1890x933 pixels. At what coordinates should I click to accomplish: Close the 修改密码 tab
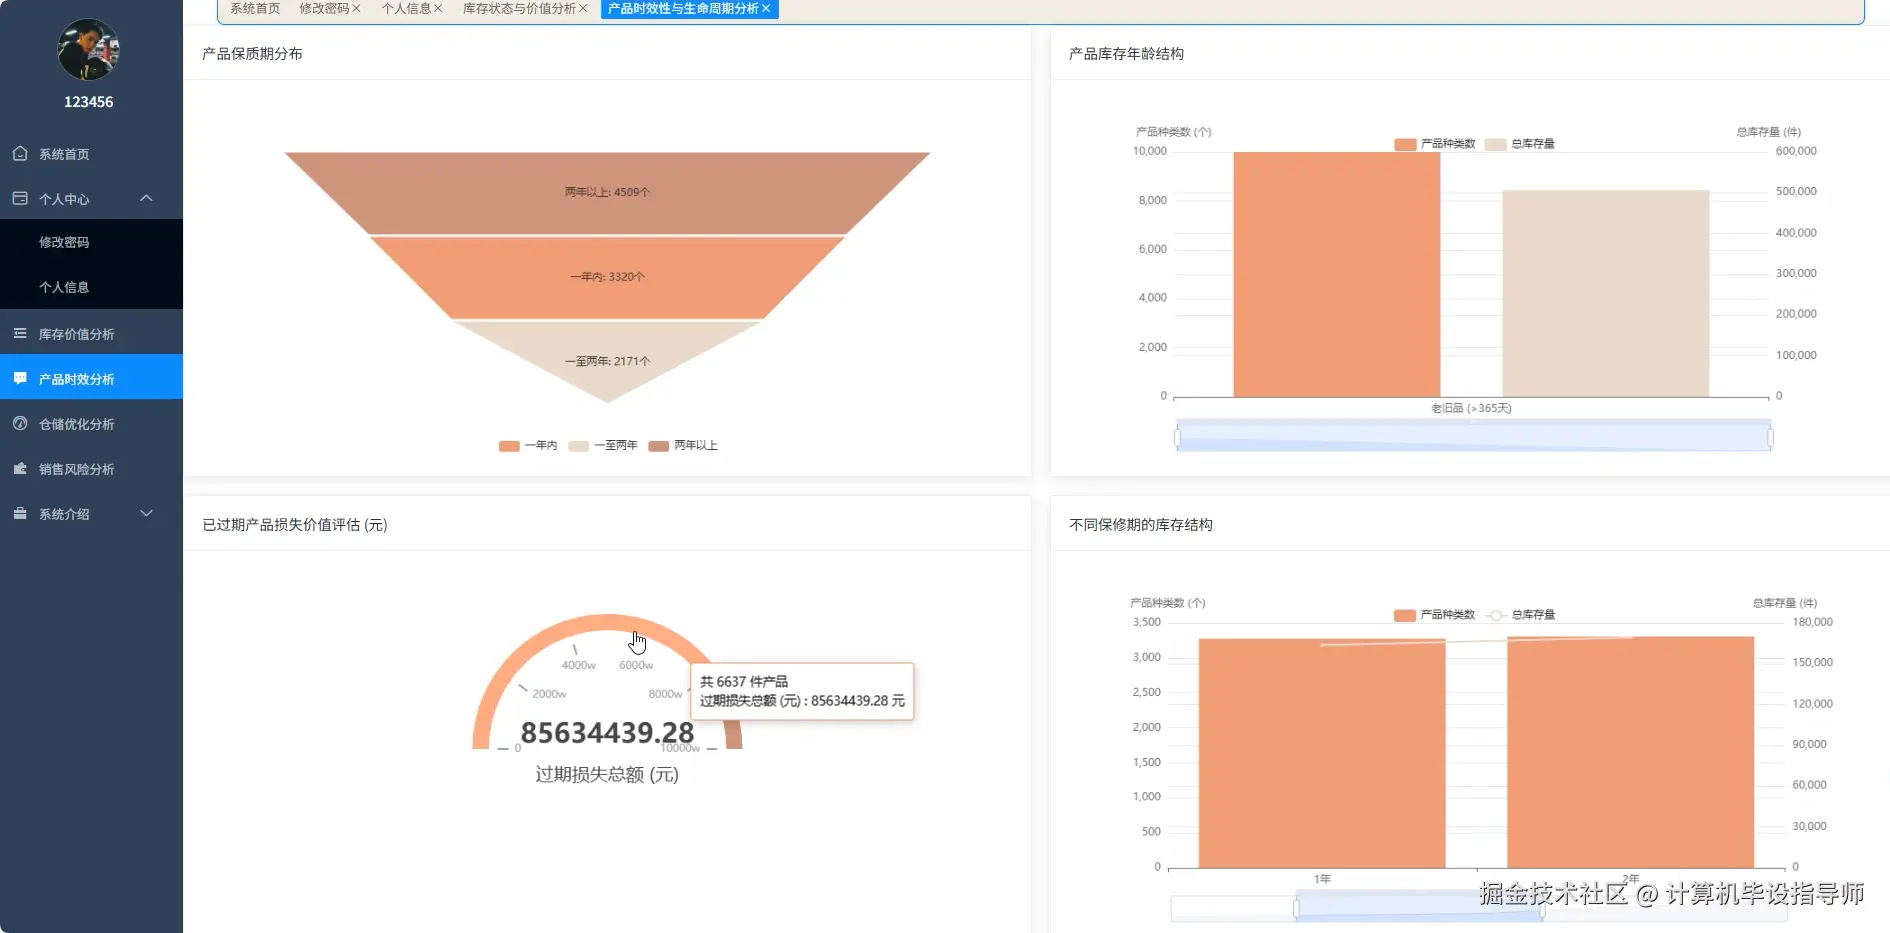click(356, 8)
